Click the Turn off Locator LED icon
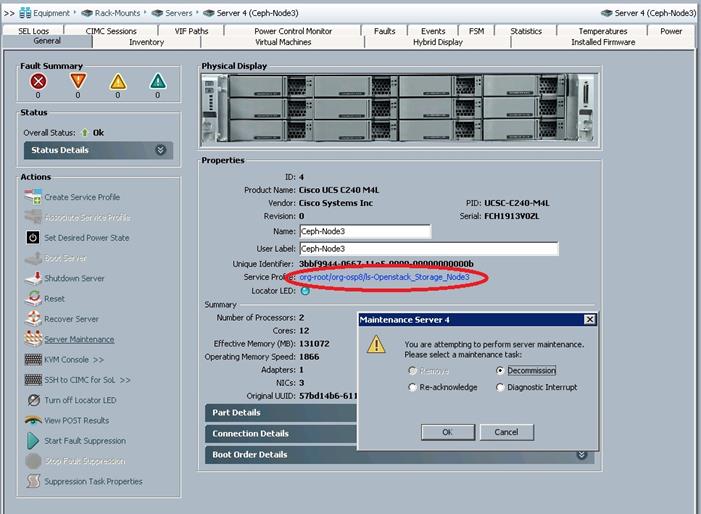The height and width of the screenshot is (514, 701). click(34, 400)
